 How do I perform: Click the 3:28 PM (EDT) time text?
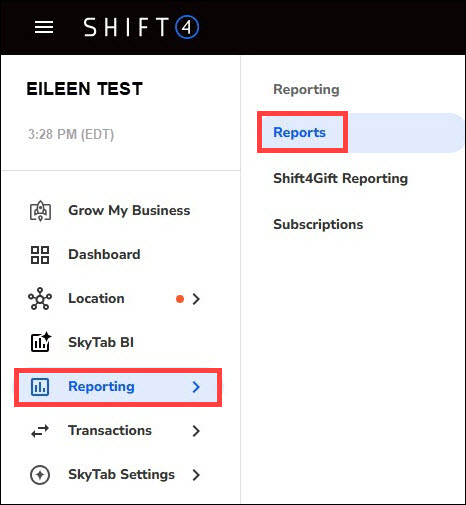[x=71, y=134]
